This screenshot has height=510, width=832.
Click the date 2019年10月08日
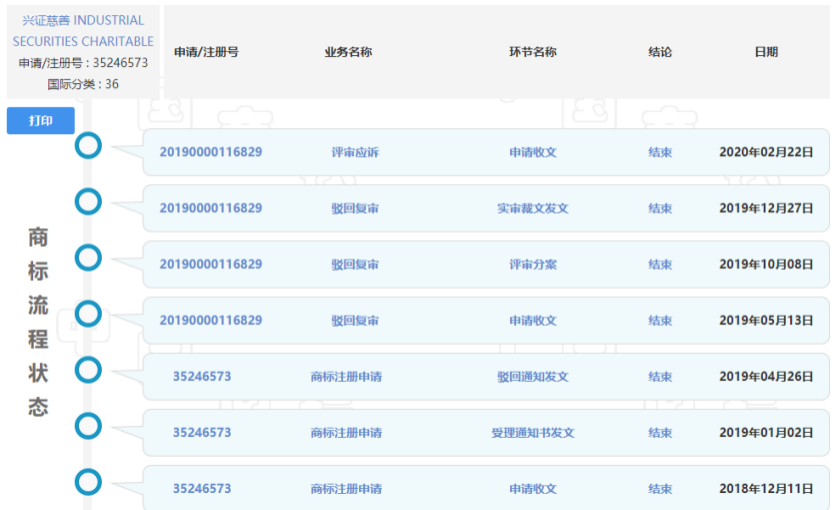point(766,264)
